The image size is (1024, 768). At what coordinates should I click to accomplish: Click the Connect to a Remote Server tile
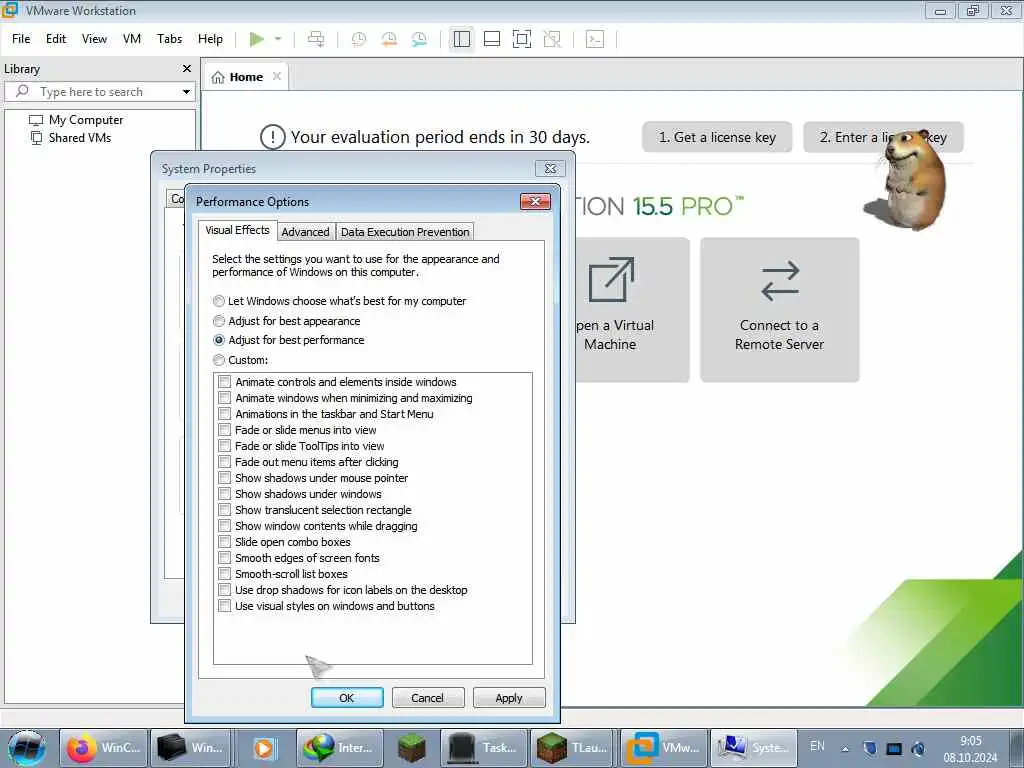(x=779, y=310)
